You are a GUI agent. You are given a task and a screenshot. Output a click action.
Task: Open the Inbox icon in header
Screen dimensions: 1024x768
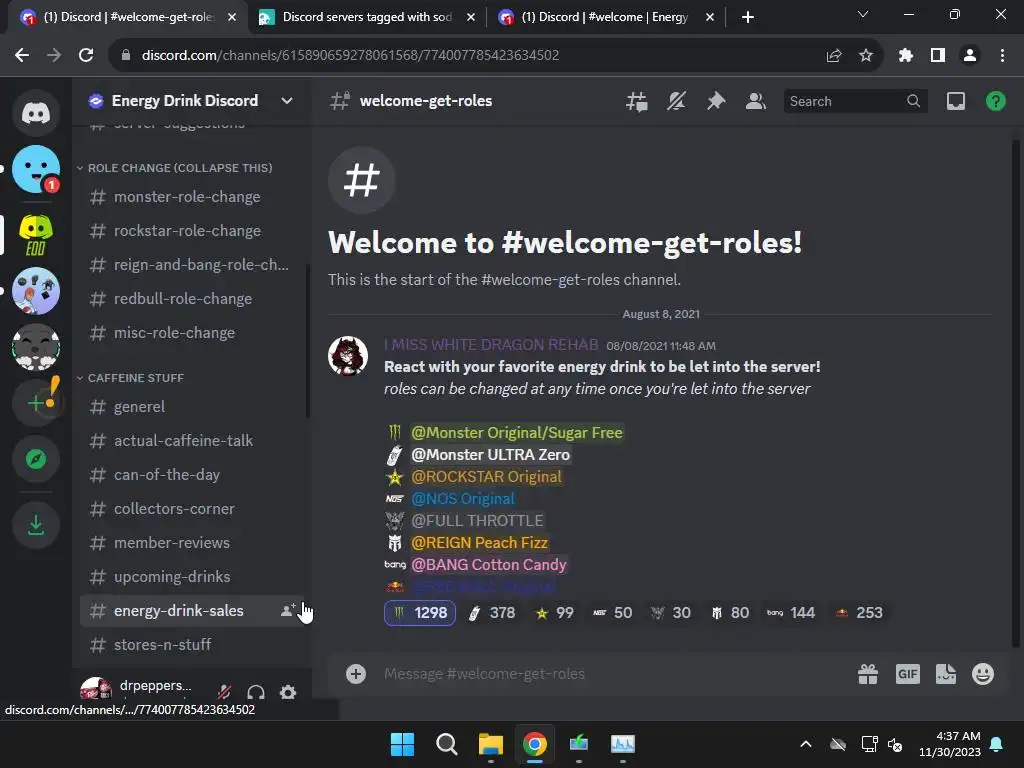tap(956, 101)
